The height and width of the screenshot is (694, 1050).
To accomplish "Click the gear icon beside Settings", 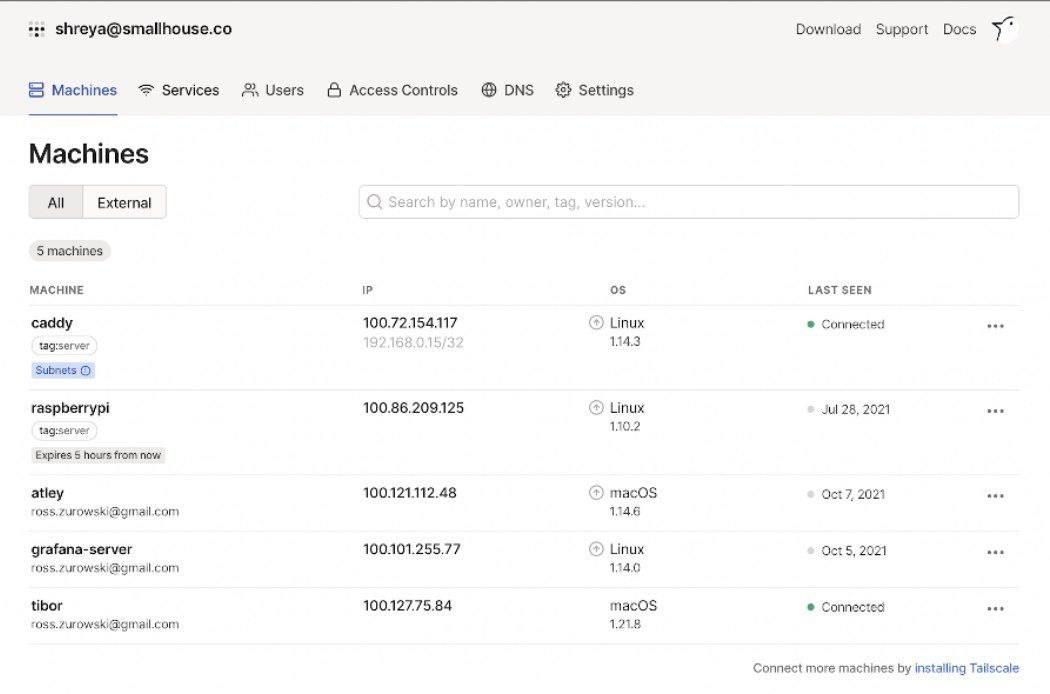I will pyautogui.click(x=561, y=90).
